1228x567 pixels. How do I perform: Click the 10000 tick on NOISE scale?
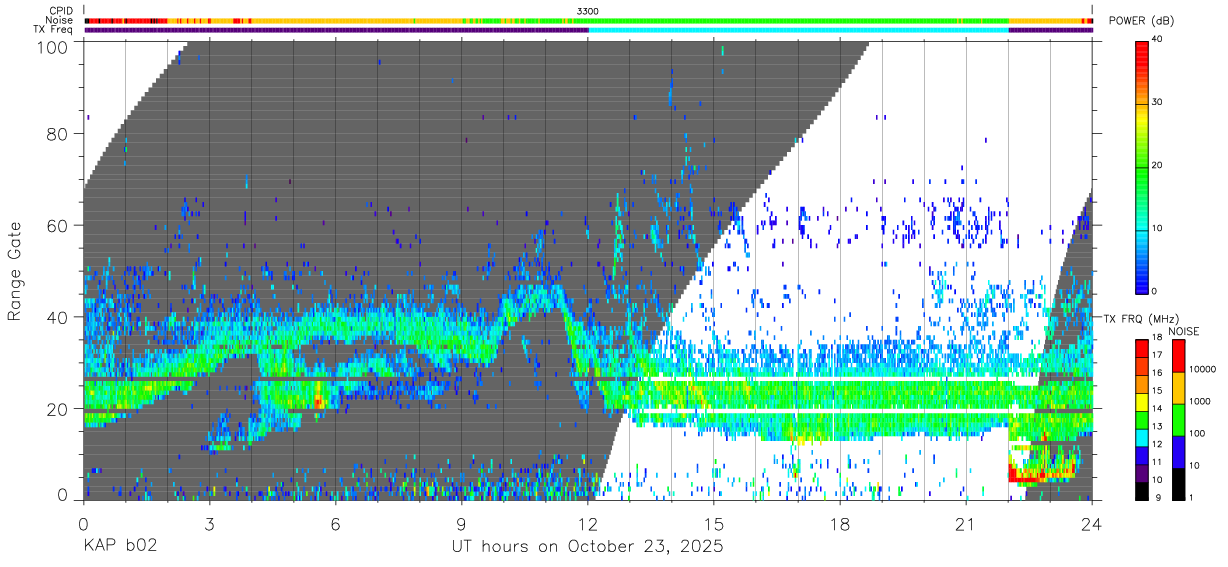[1201, 369]
